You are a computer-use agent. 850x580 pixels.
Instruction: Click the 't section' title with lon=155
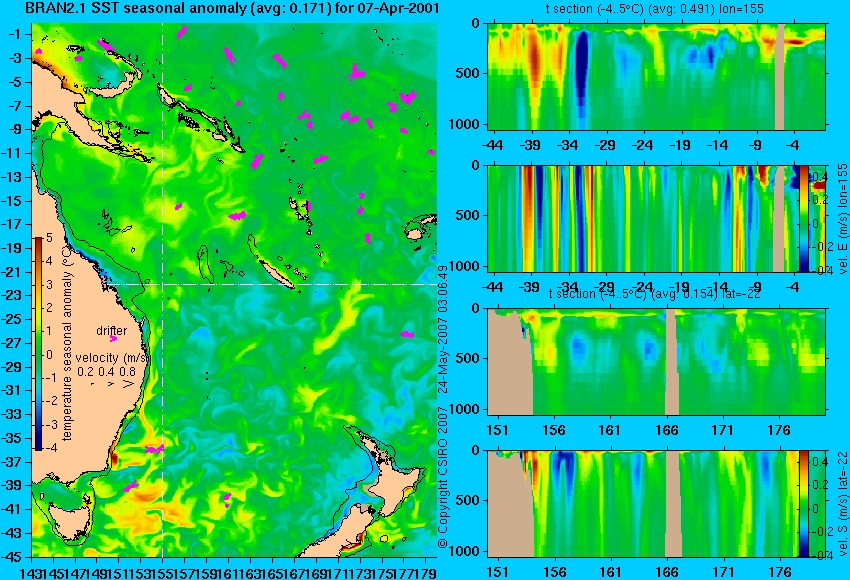coord(655,9)
